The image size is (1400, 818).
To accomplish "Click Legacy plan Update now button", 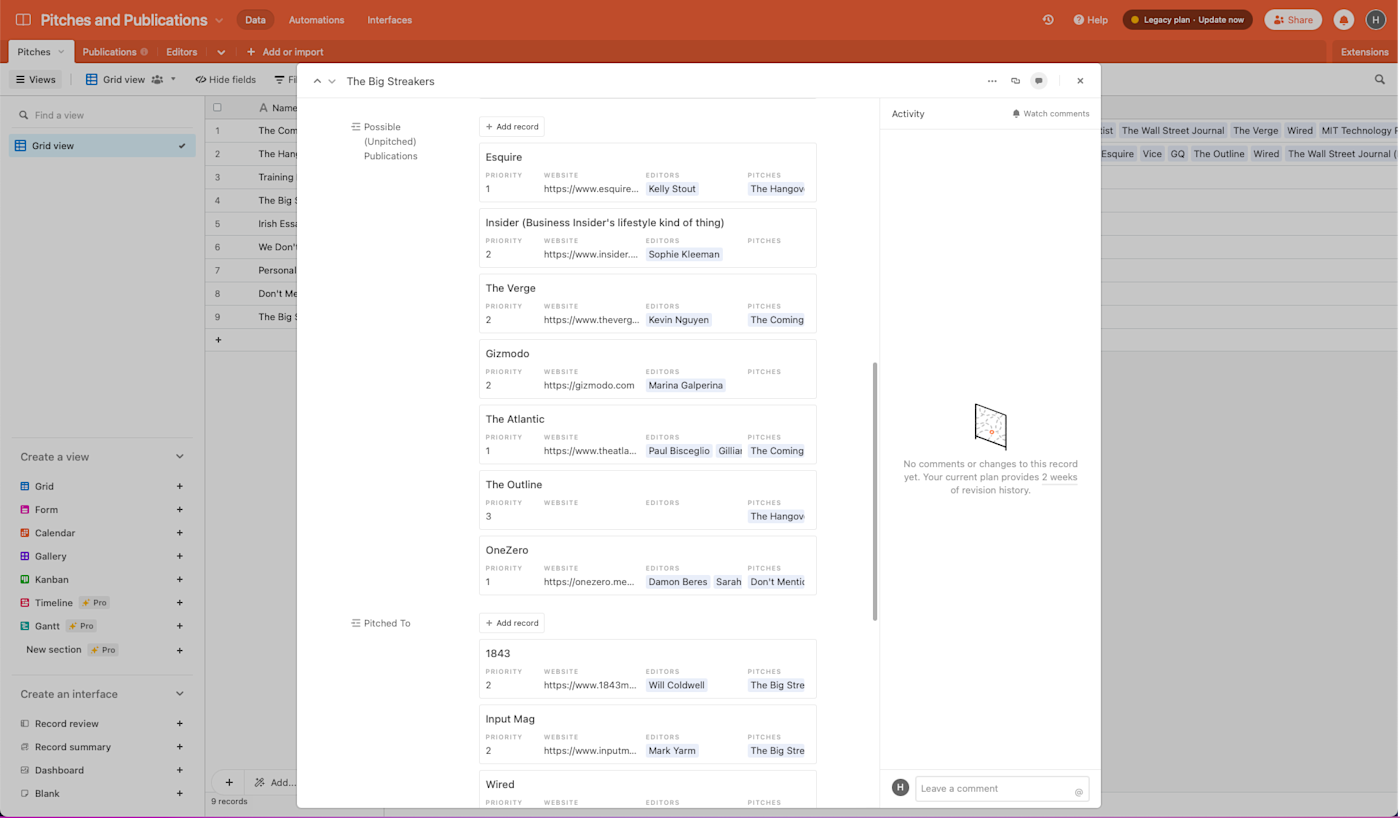I will pyautogui.click(x=1187, y=20).
